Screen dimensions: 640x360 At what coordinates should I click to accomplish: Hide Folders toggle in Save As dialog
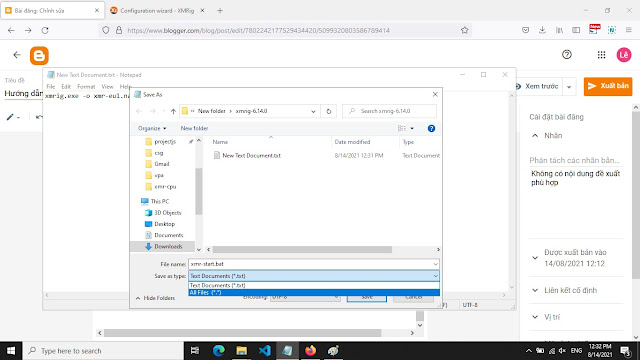pos(156,298)
